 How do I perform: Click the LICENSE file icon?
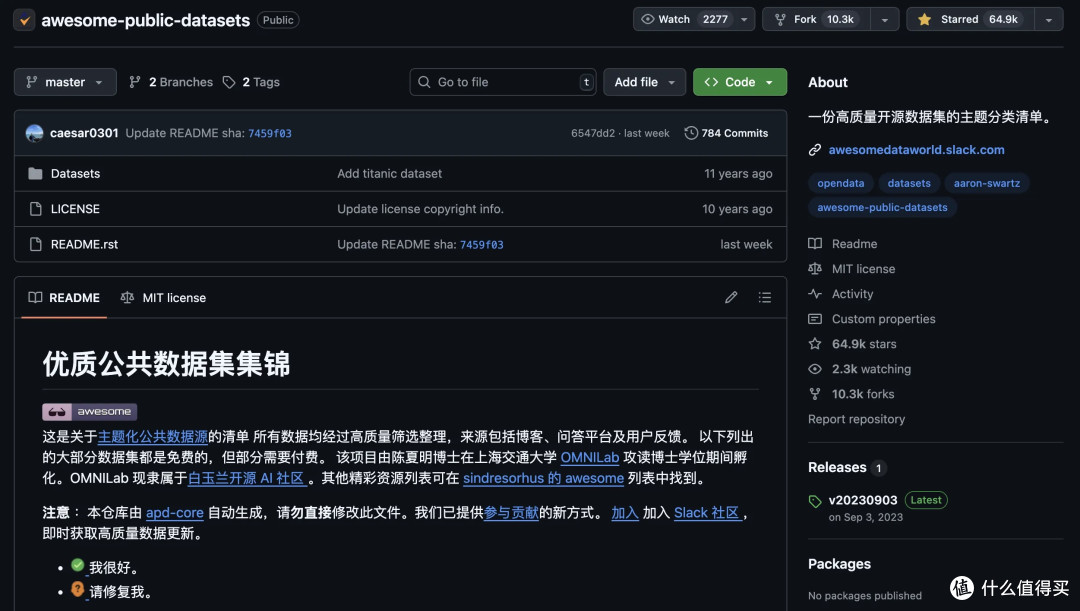pyautogui.click(x=35, y=209)
